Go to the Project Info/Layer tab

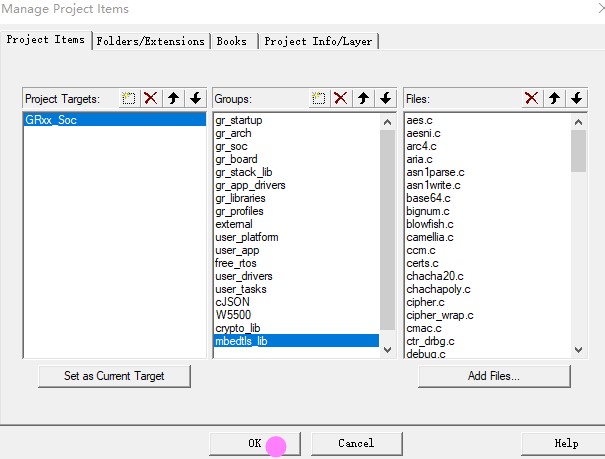coord(319,41)
